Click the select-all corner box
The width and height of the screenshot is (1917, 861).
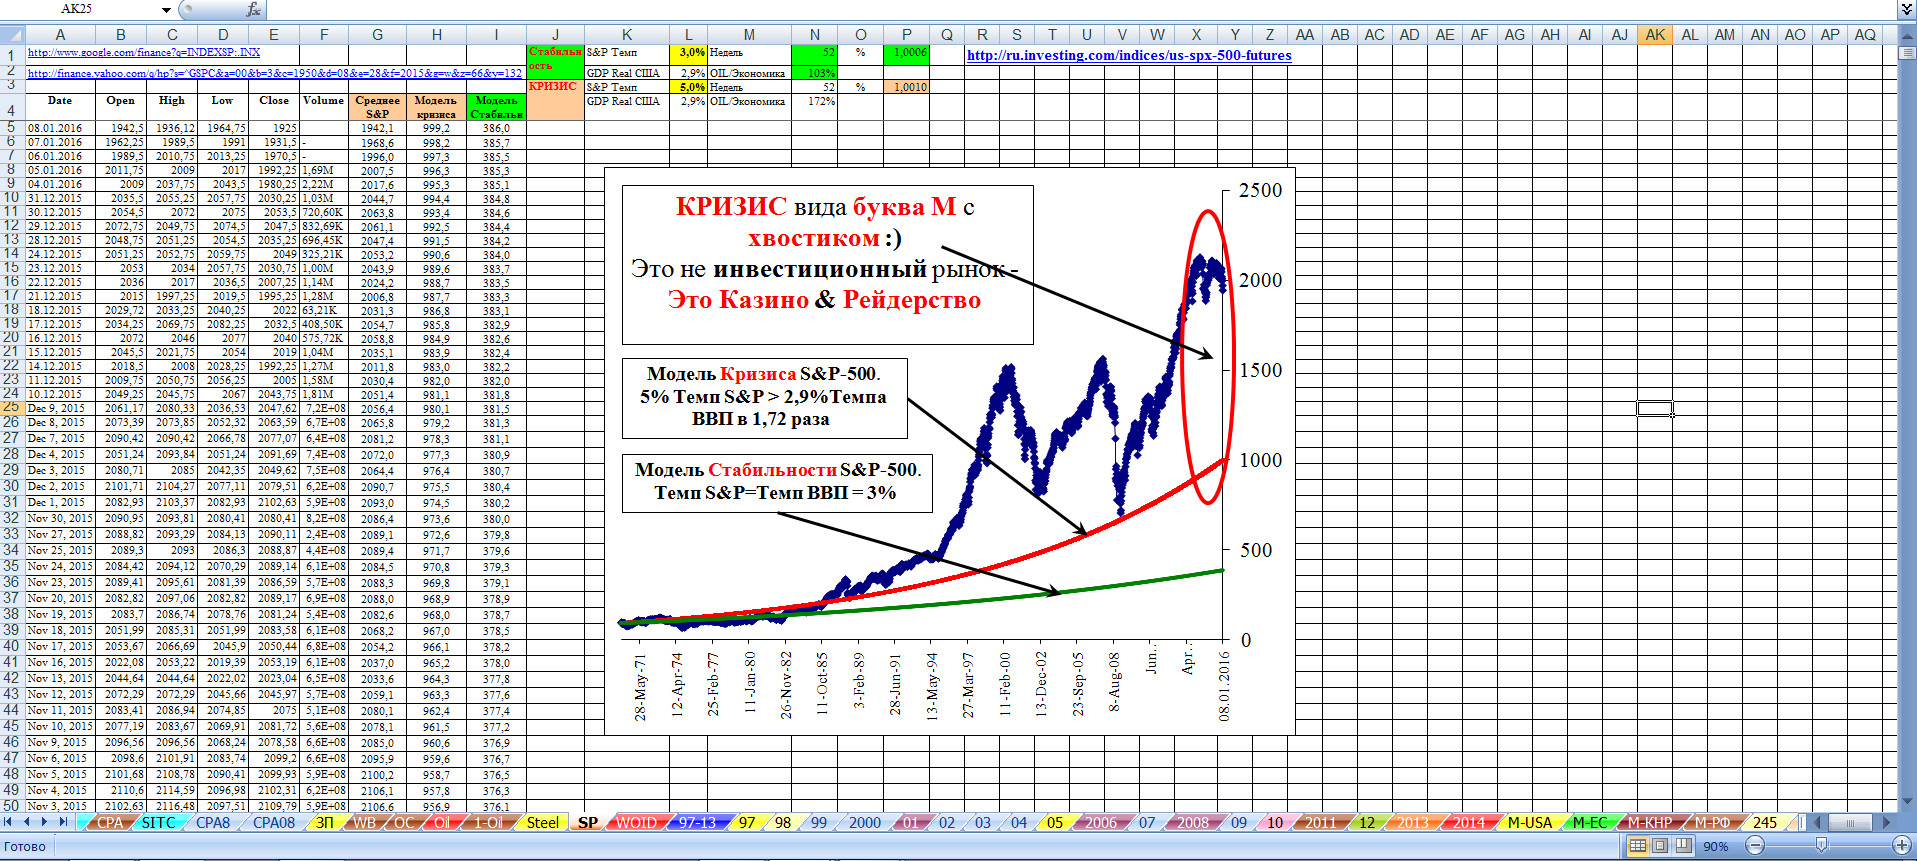pyautogui.click(x=11, y=34)
